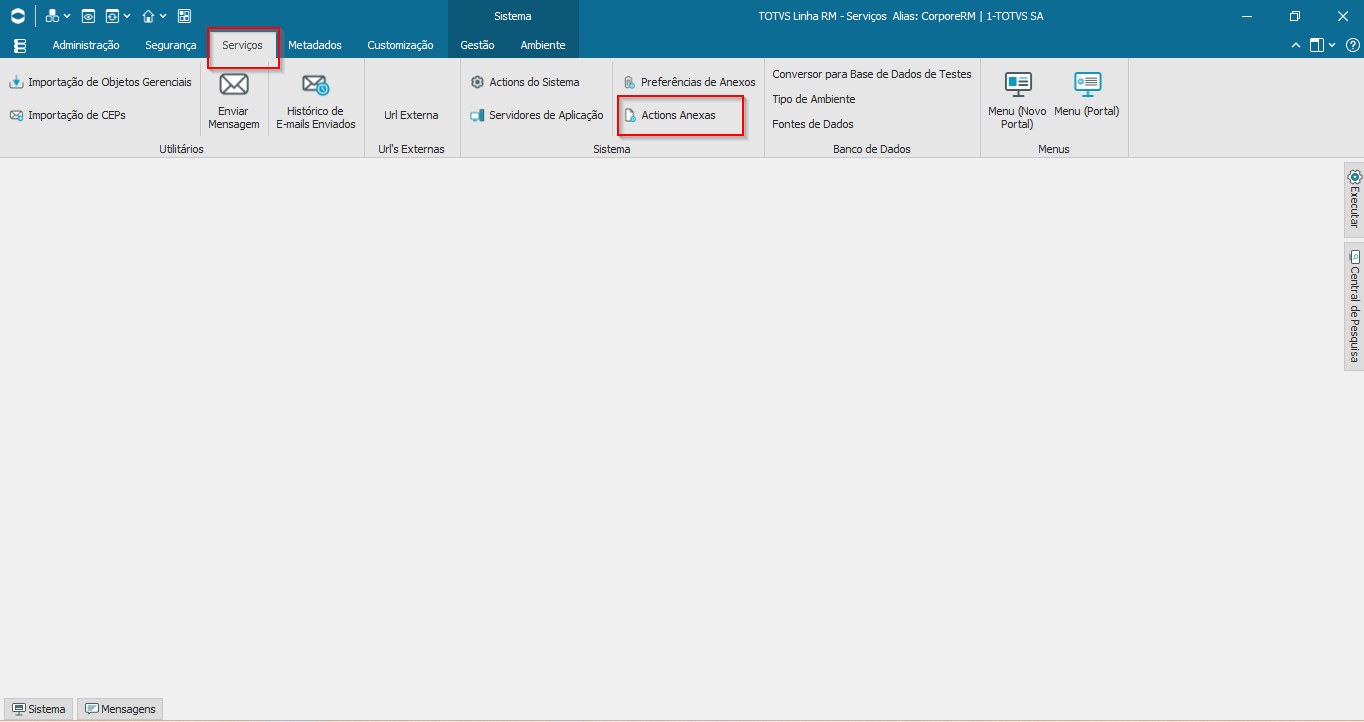Image resolution: width=1364 pixels, height=722 pixels.
Task: Open Importação de Objetos Gerenciais
Action: 100,82
